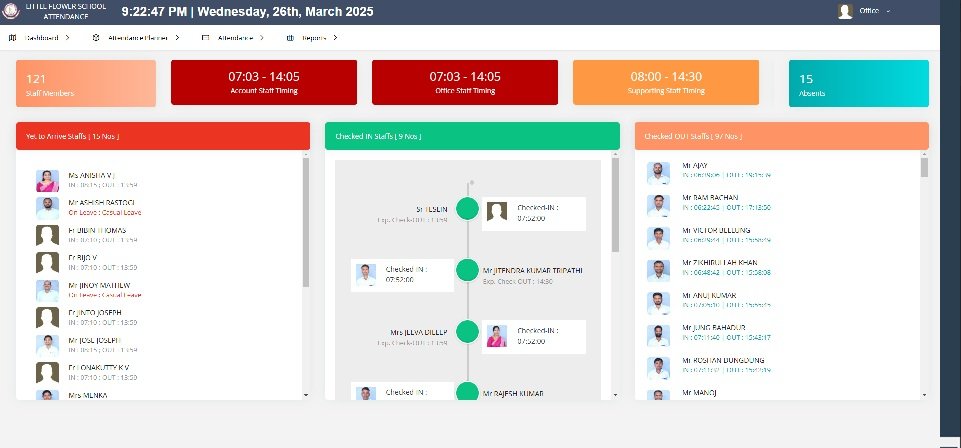This screenshot has width=961, height=448.
Task: Click Yet to Arrive list scroll-down arrow
Action: point(306,395)
